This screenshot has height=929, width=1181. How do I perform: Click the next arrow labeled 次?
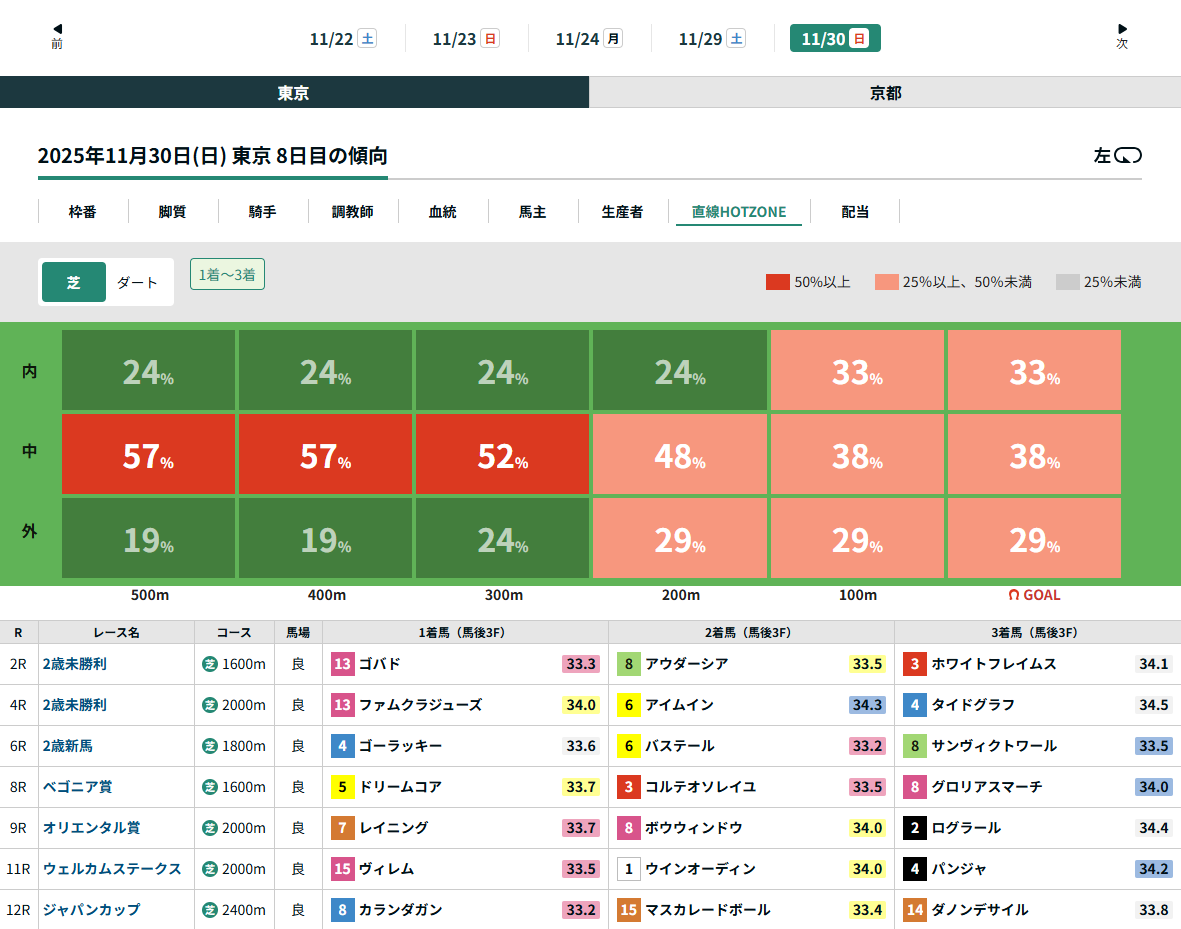(1122, 36)
